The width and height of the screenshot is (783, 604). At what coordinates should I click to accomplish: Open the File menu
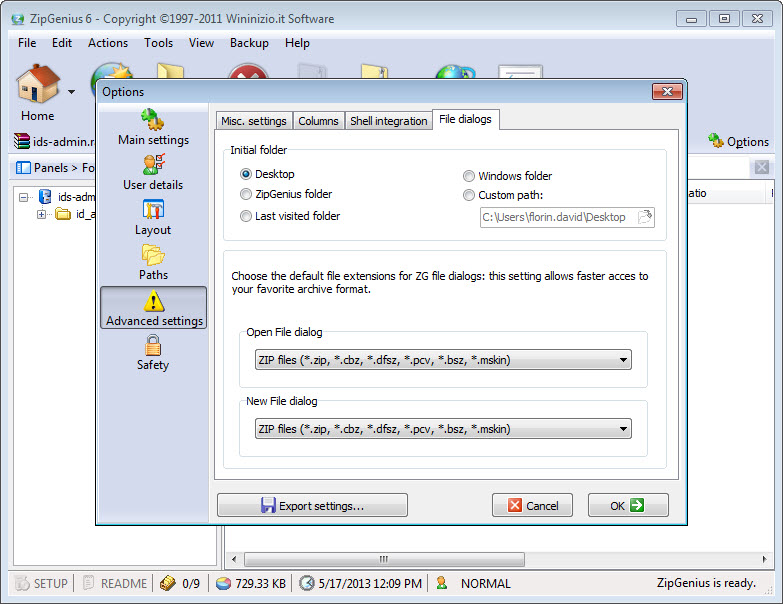27,43
